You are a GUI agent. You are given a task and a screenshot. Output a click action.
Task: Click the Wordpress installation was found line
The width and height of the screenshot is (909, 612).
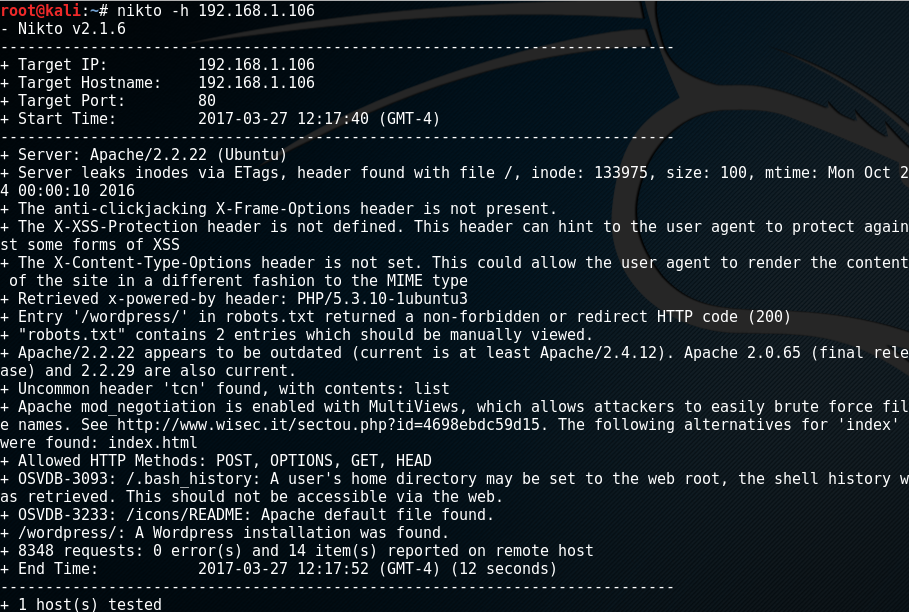click(225, 533)
